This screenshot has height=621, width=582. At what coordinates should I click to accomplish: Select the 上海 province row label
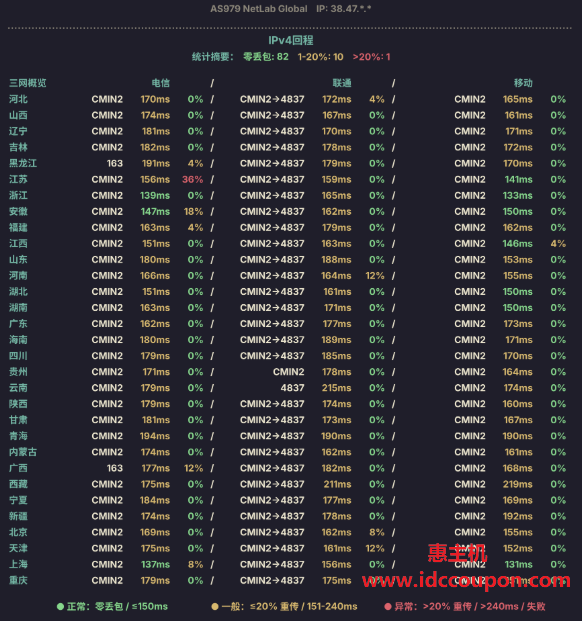click(x=18, y=564)
